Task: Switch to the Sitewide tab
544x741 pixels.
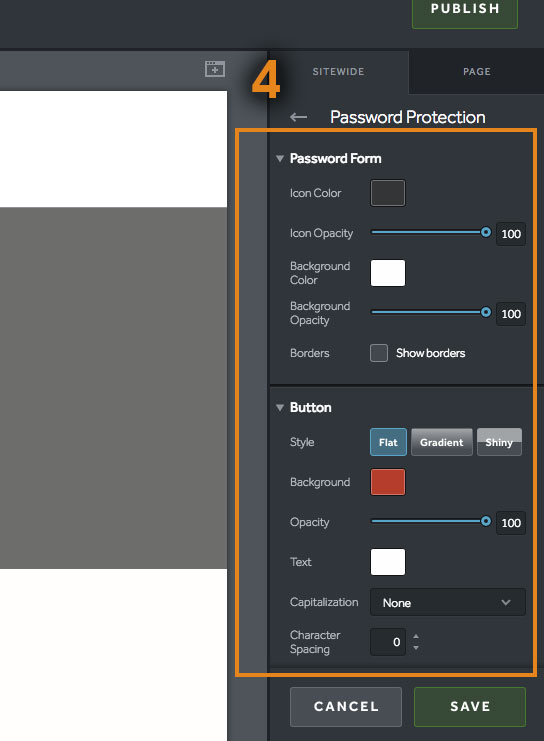Action: click(338, 72)
